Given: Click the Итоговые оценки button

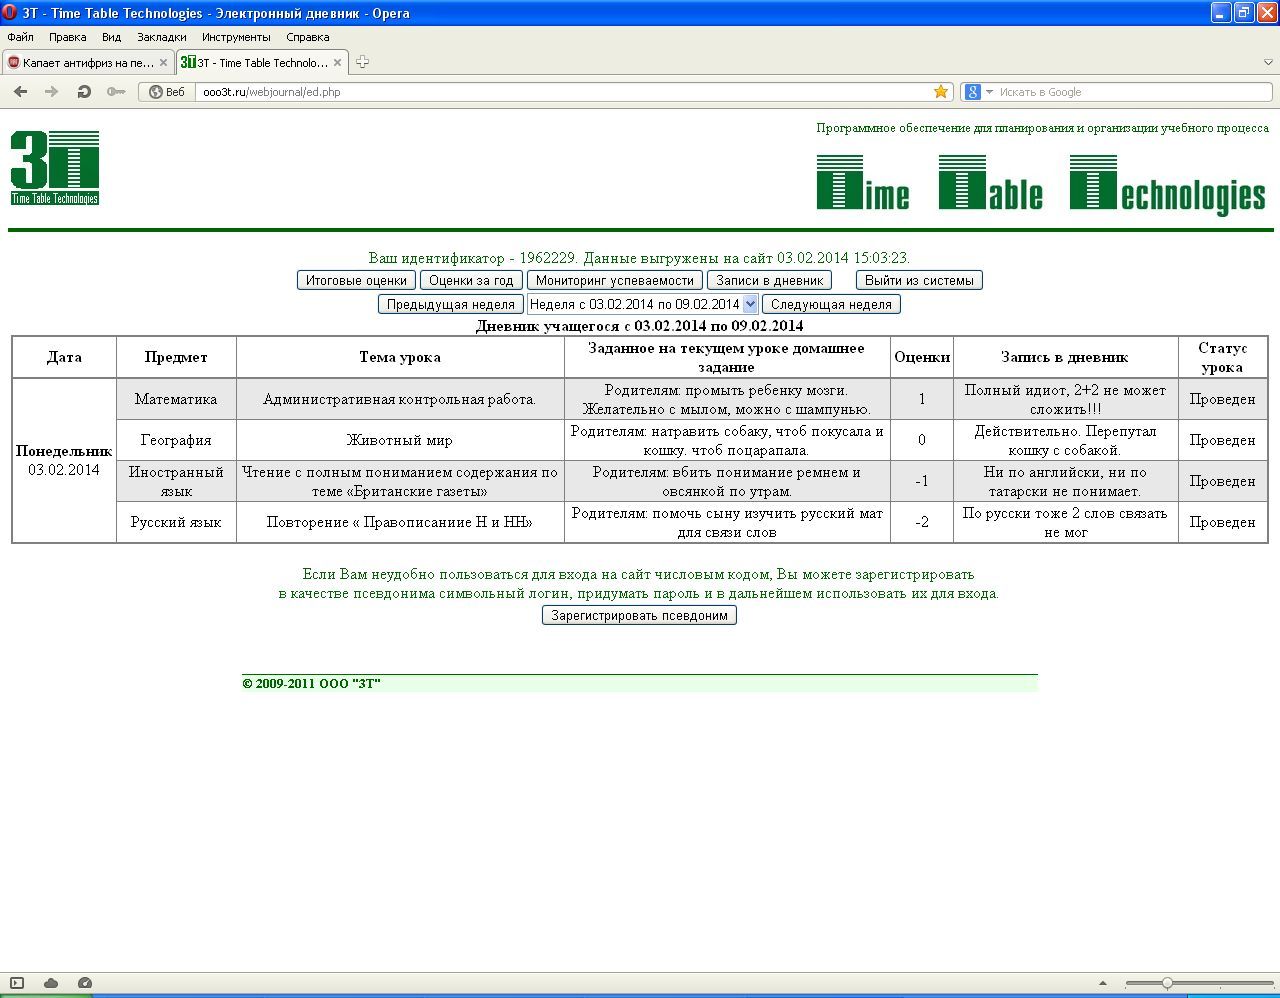Looking at the screenshot, I should [x=356, y=280].
